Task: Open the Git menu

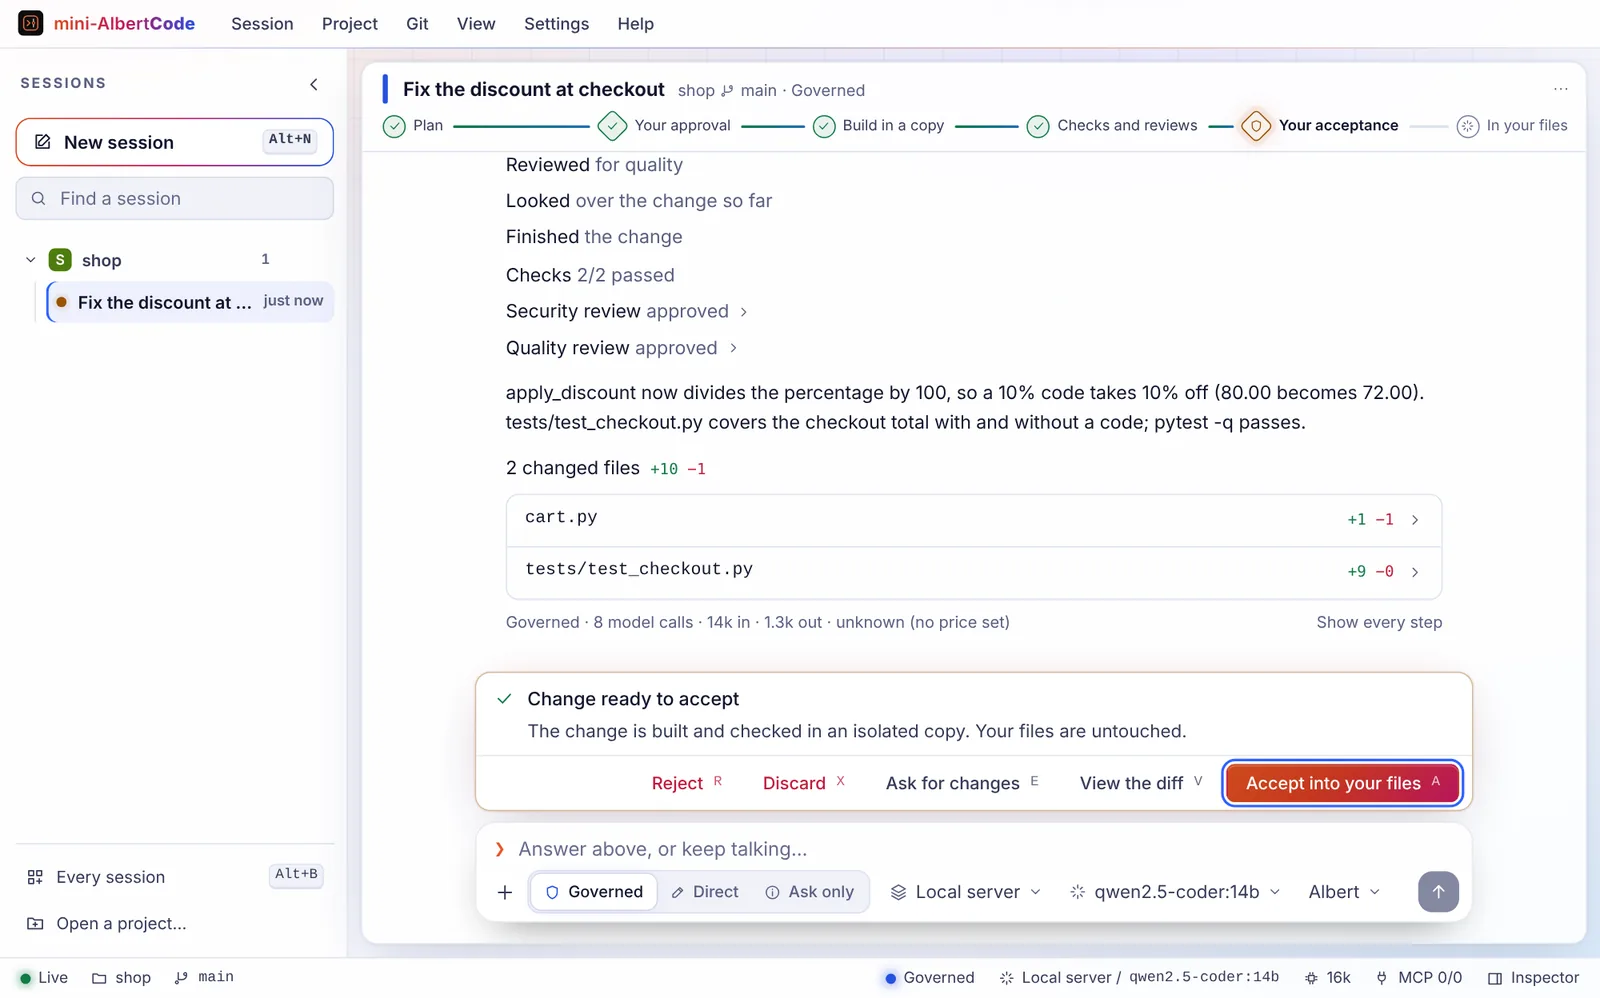Action: point(417,24)
